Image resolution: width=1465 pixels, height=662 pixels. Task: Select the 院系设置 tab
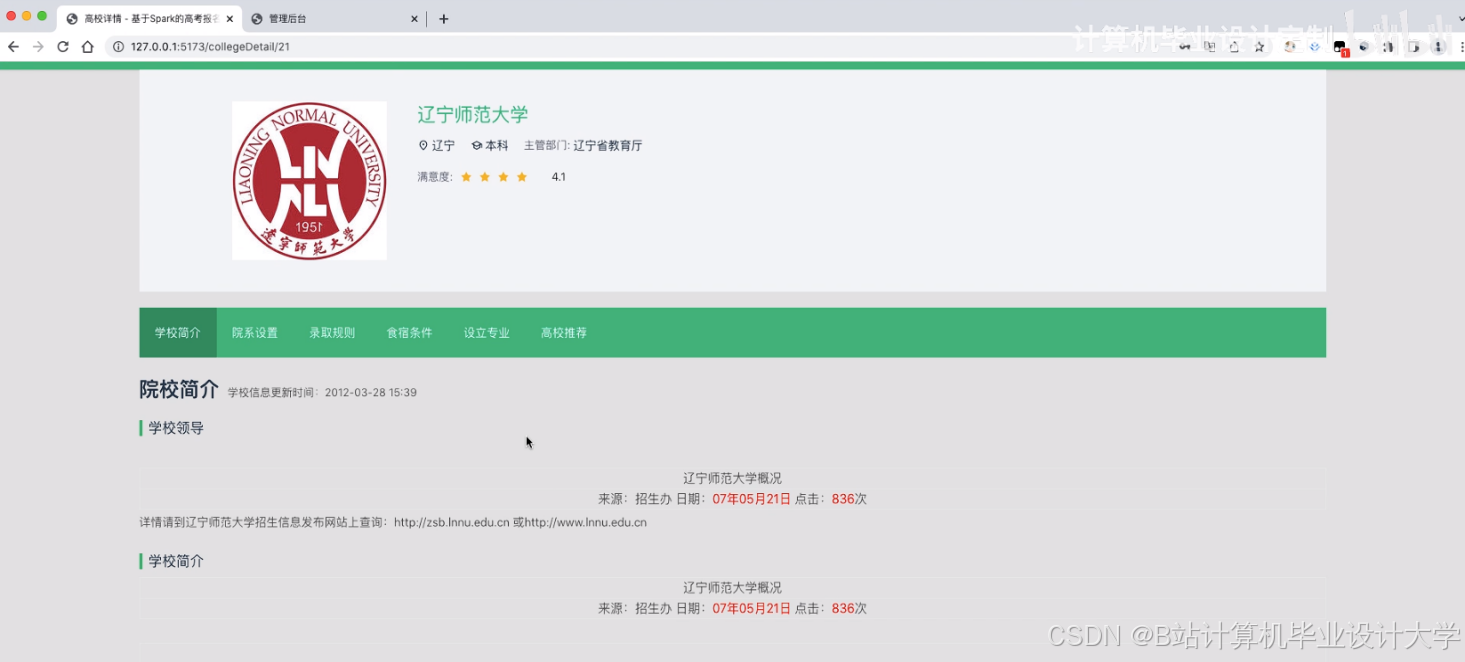pos(254,333)
